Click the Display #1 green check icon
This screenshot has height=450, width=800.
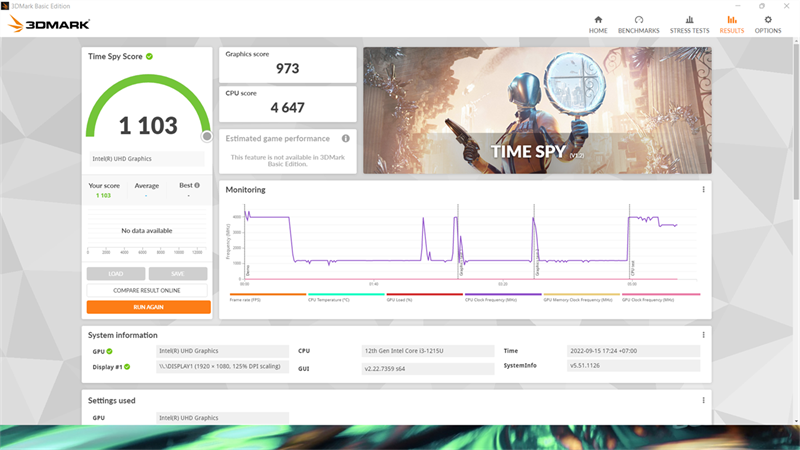coord(127,366)
